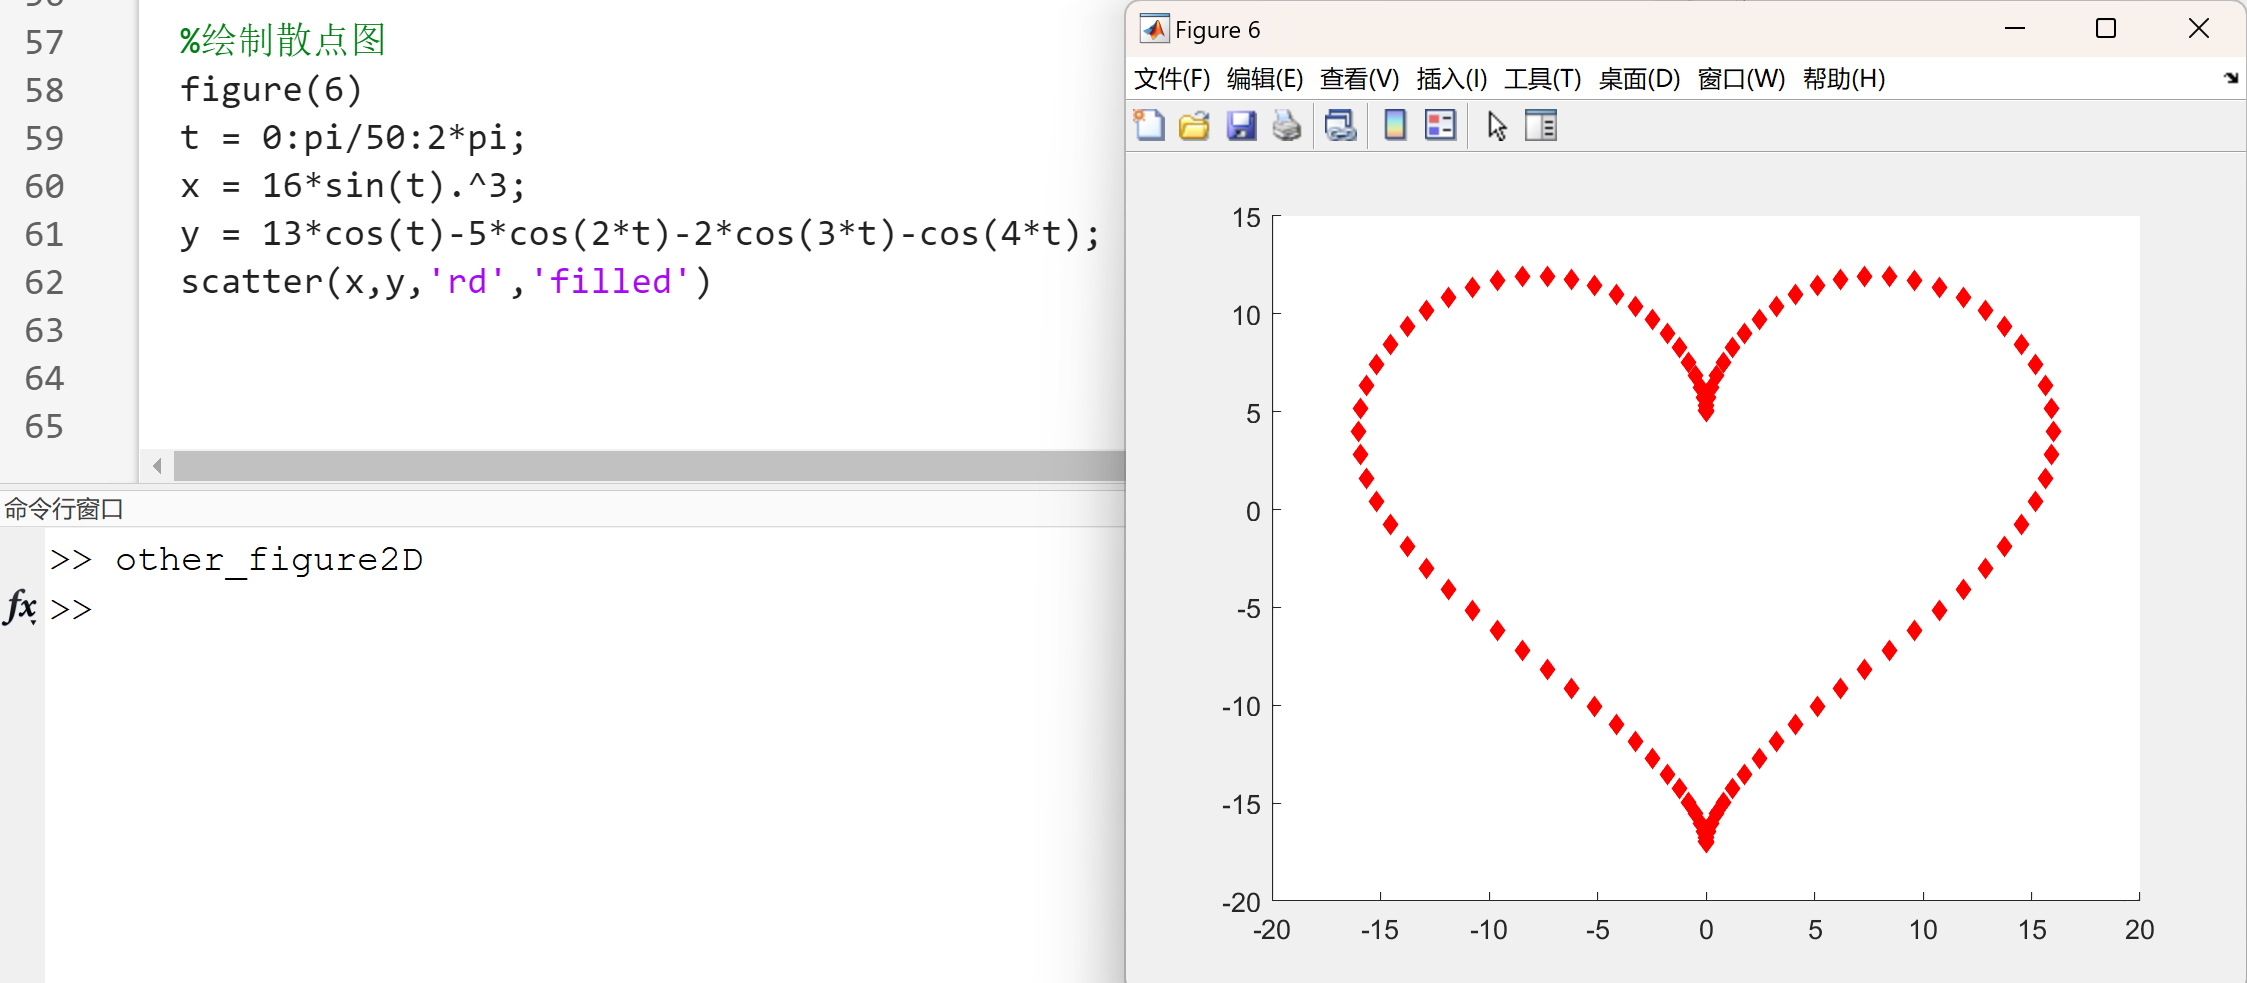
Task: Open the 桌面(D) menu
Action: click(x=1639, y=79)
